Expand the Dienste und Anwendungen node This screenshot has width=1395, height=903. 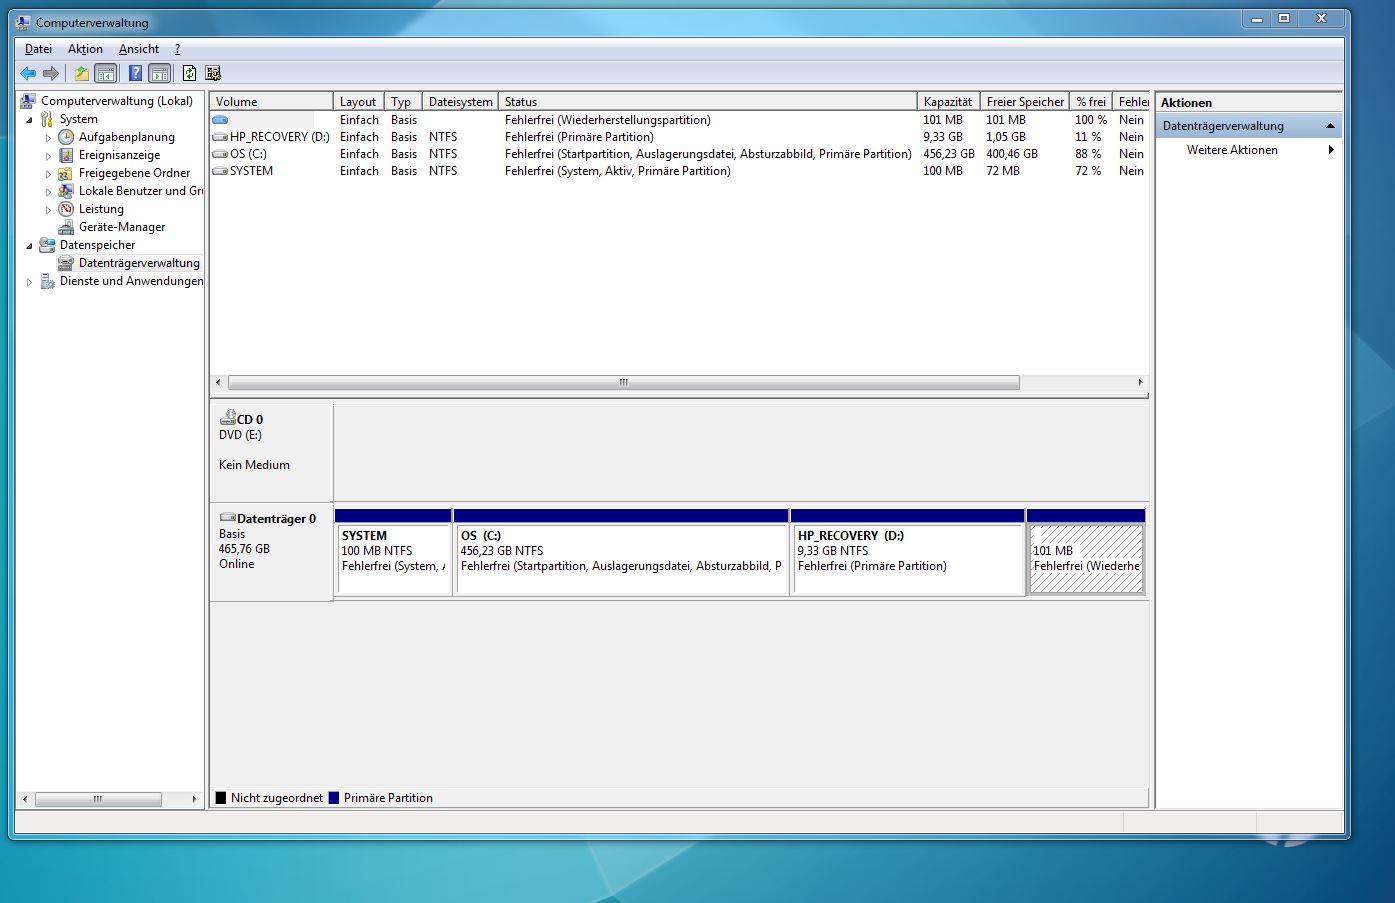tap(29, 282)
